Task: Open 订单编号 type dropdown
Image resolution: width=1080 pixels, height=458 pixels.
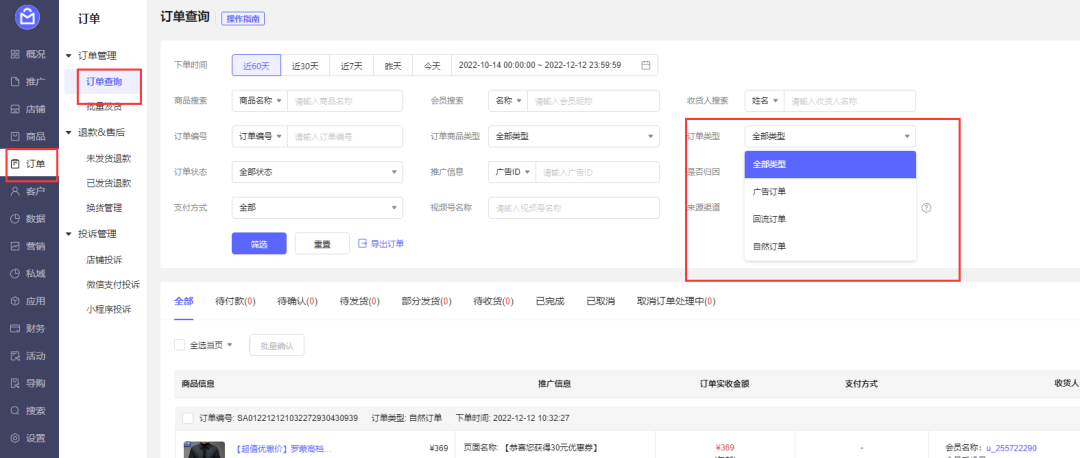Action: tap(260, 136)
